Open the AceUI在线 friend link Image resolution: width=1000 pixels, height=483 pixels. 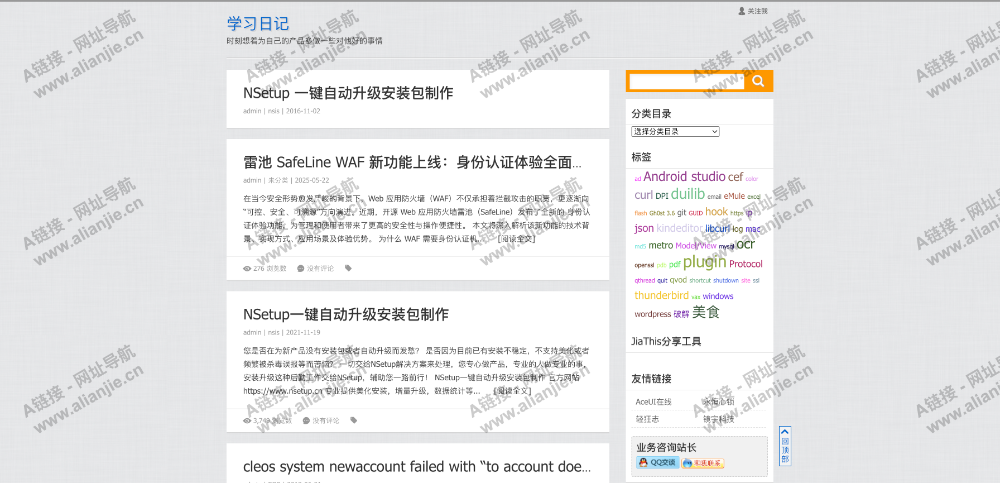[x=654, y=401]
